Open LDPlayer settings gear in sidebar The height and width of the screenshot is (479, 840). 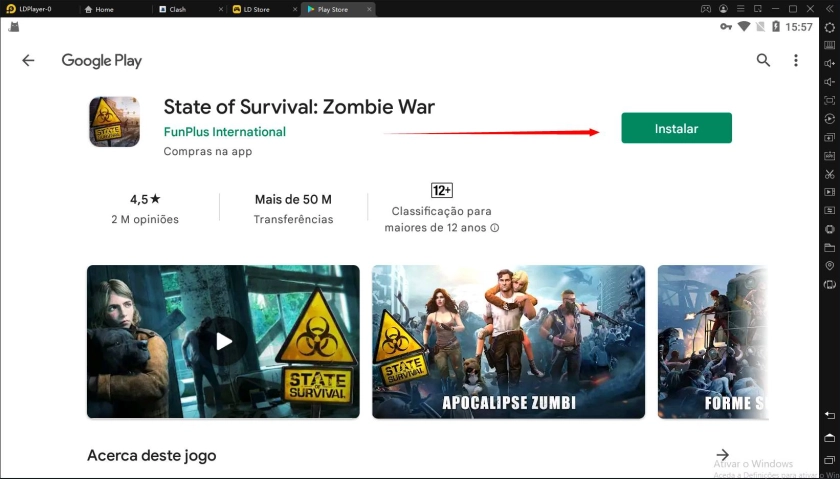click(829, 27)
